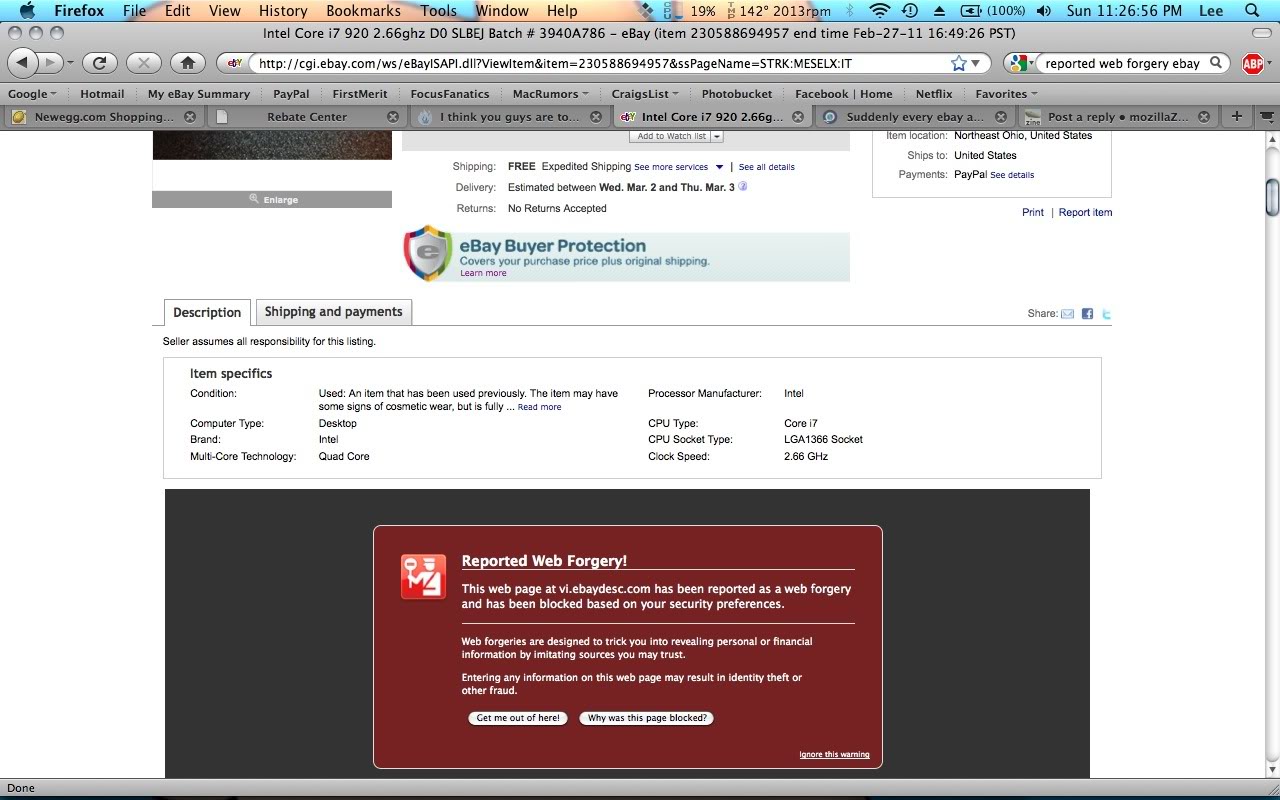Screen dimensions: 1280x800
Task: Click the Google search input field
Action: click(1122, 63)
